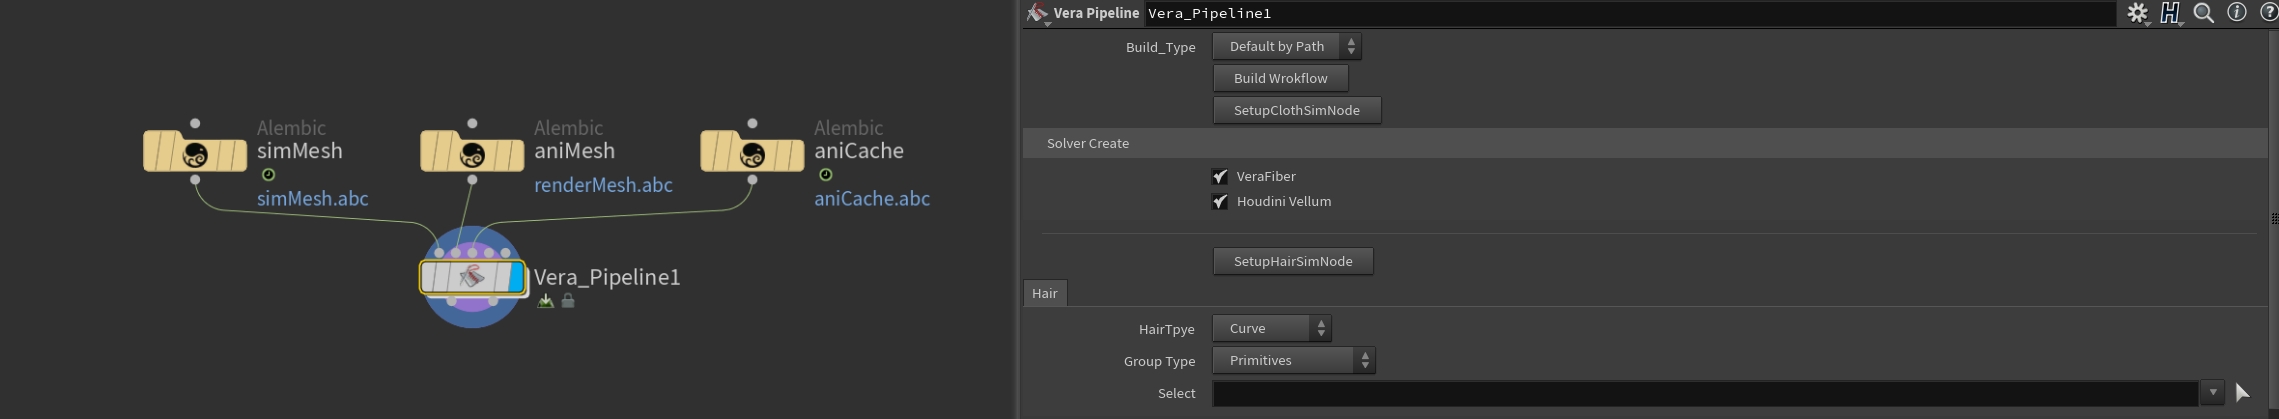Click the time-dependent clock badge under simMesh

[268, 174]
